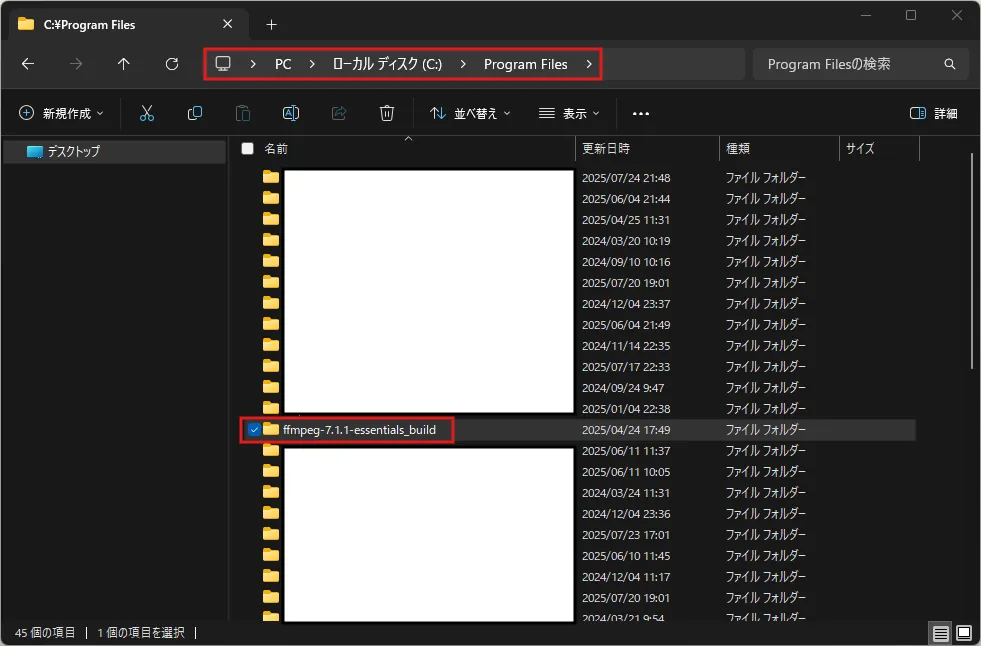981x646 pixels.
Task: Minimize the File Explorer window
Action: click(x=866, y=15)
